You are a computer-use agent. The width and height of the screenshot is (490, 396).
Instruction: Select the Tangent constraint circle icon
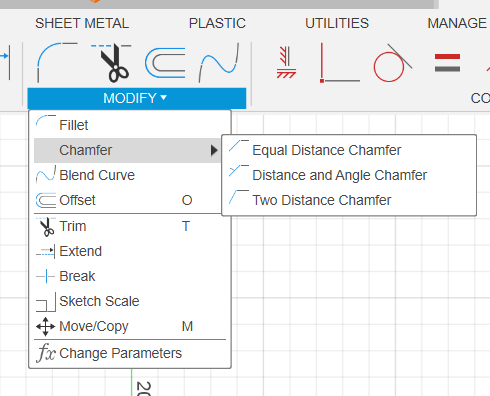[392, 63]
